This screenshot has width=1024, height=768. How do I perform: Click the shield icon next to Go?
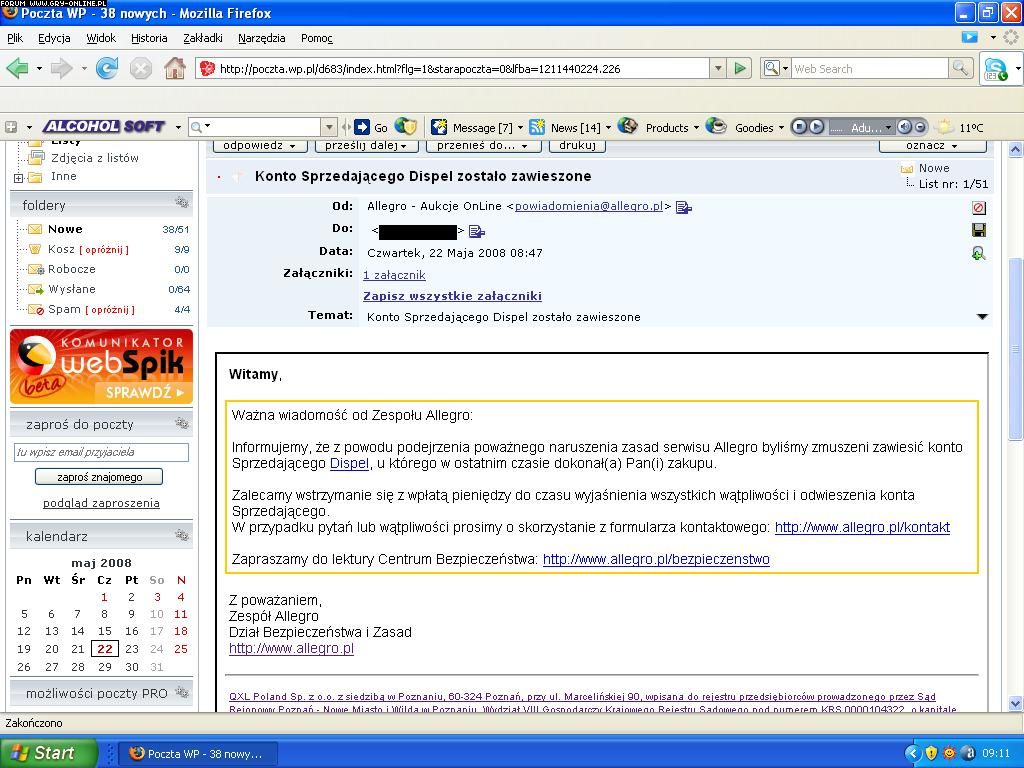coord(406,127)
